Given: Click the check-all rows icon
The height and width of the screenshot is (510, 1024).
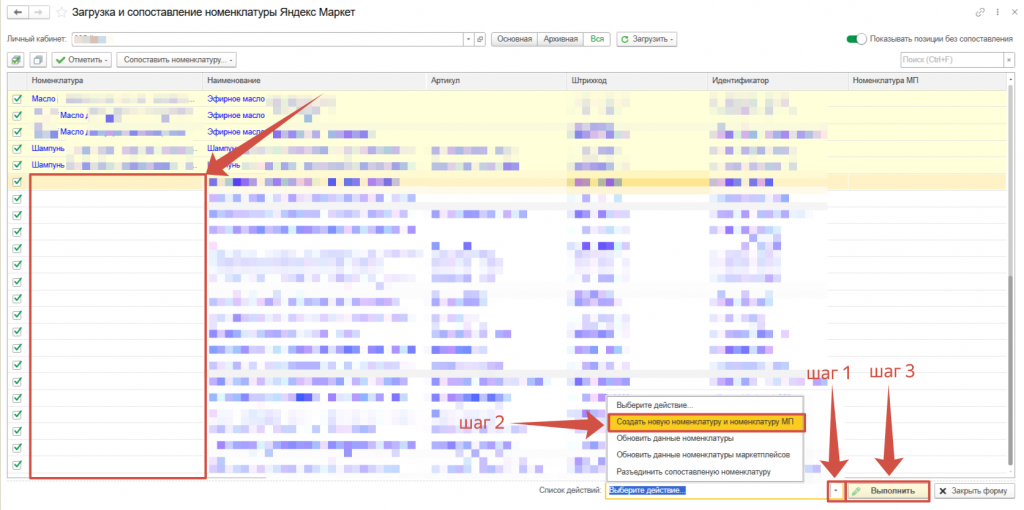Looking at the screenshot, I should point(15,60).
